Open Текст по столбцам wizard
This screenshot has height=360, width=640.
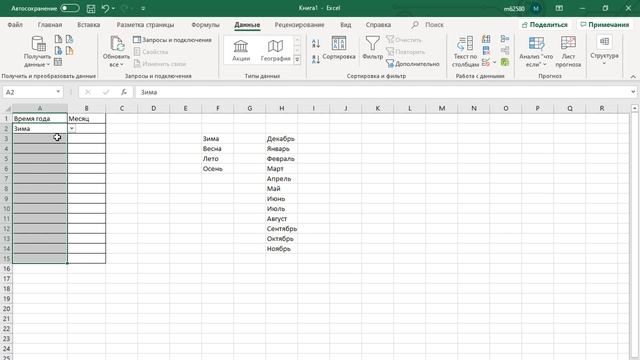465,51
